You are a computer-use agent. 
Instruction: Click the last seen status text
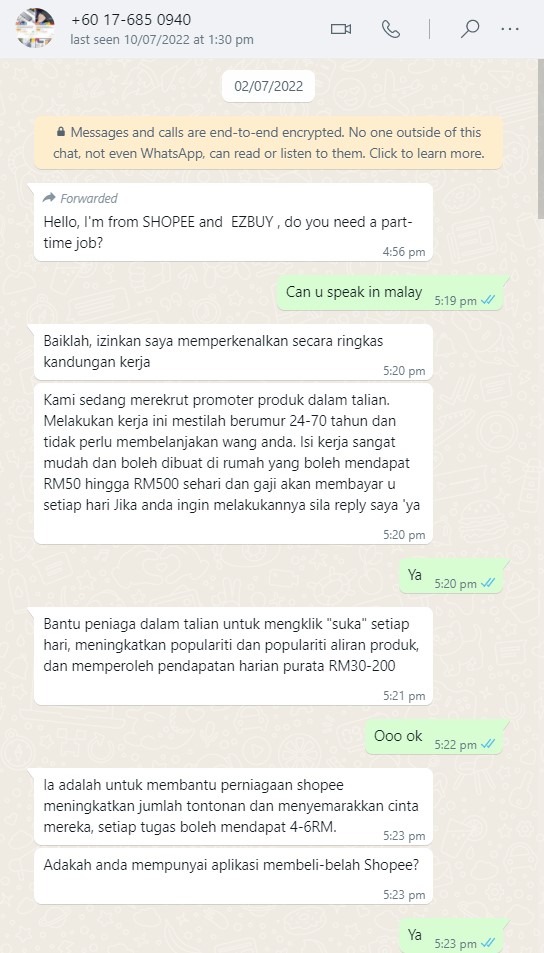pos(162,40)
